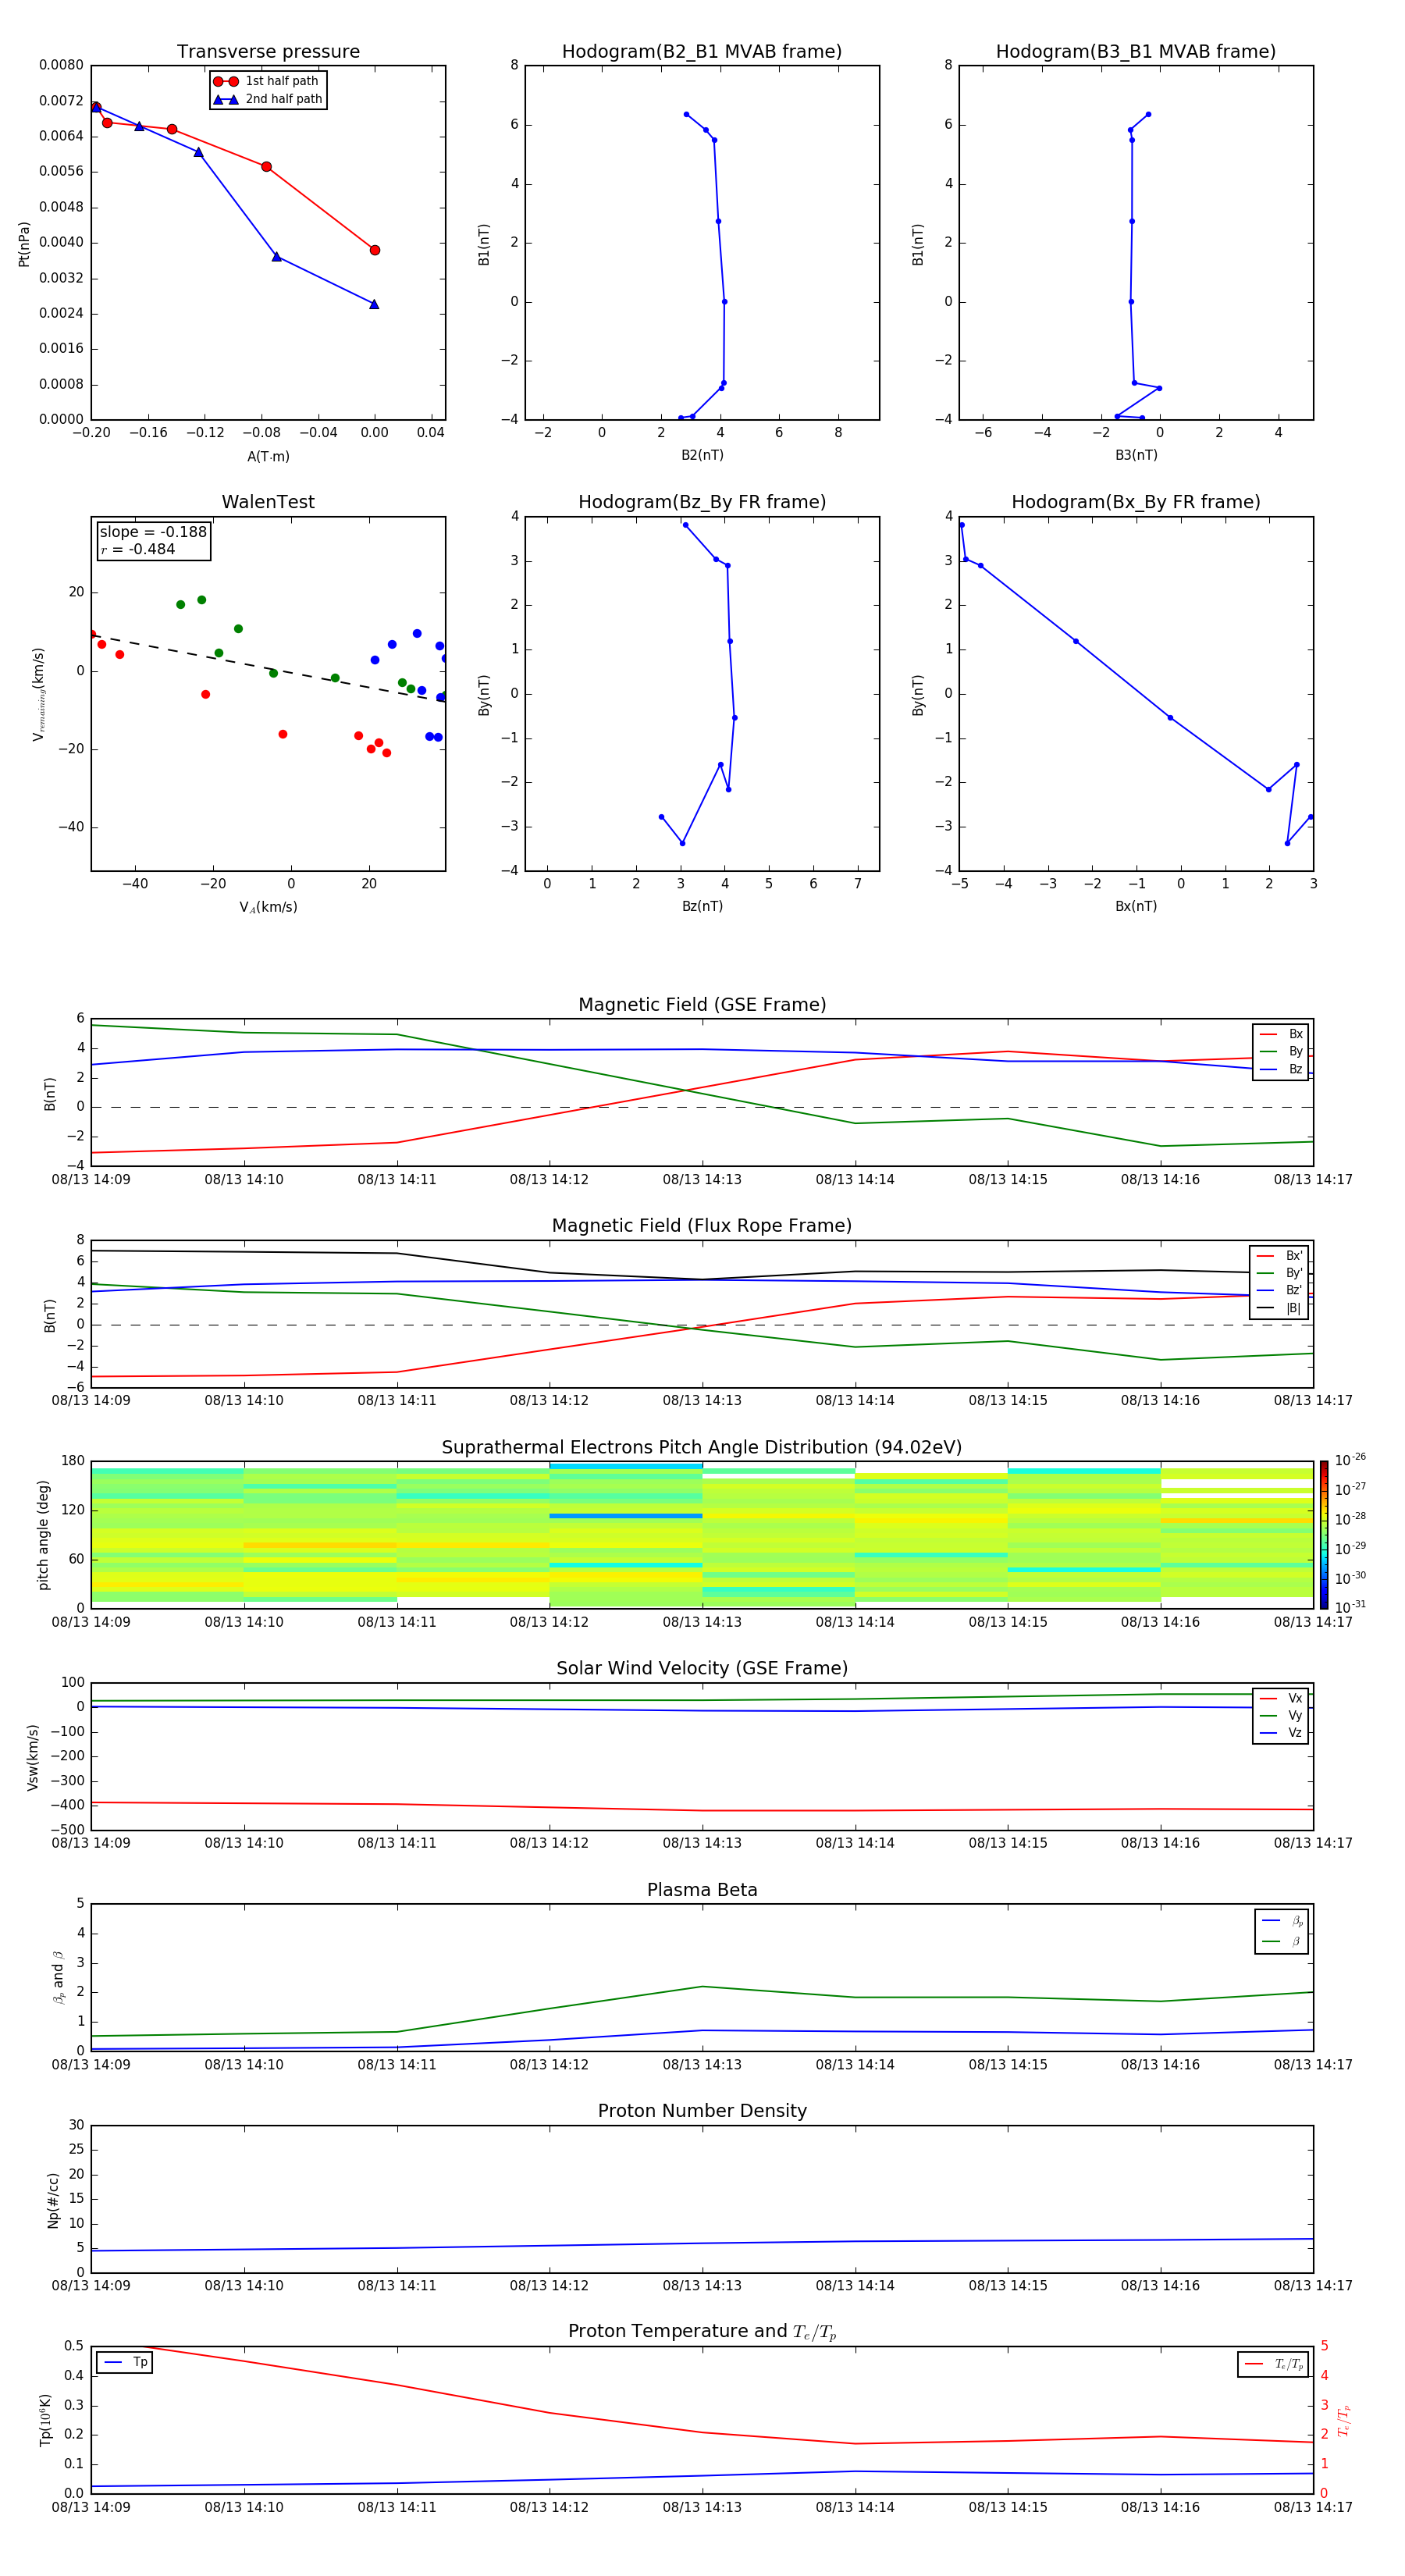Select the 'Hodogram(B2_B1 MVAB frame)' title

pyautogui.click(x=702, y=52)
